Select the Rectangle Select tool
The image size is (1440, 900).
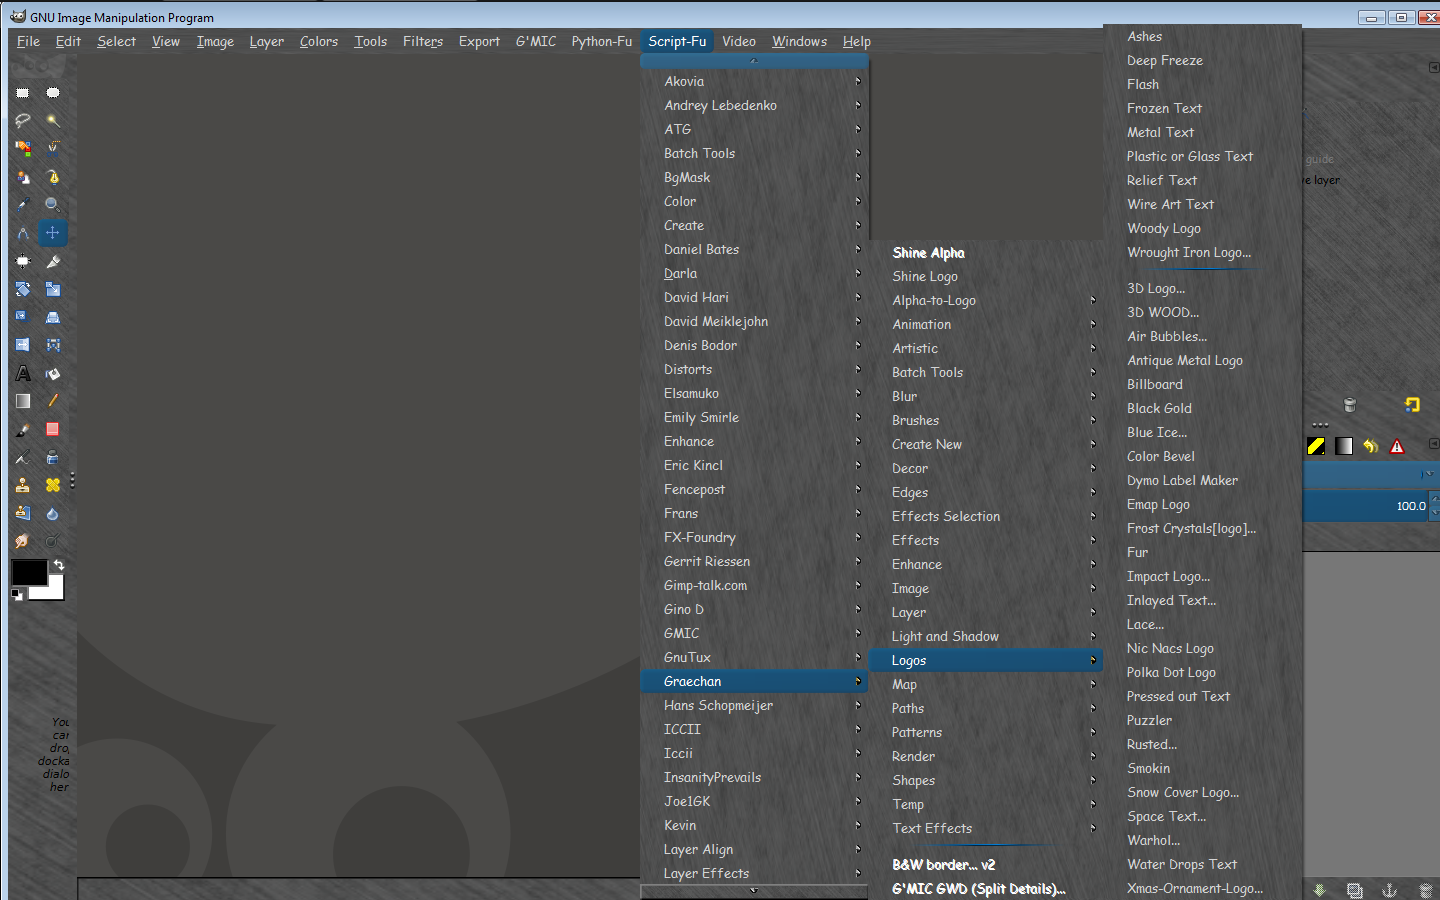23,93
